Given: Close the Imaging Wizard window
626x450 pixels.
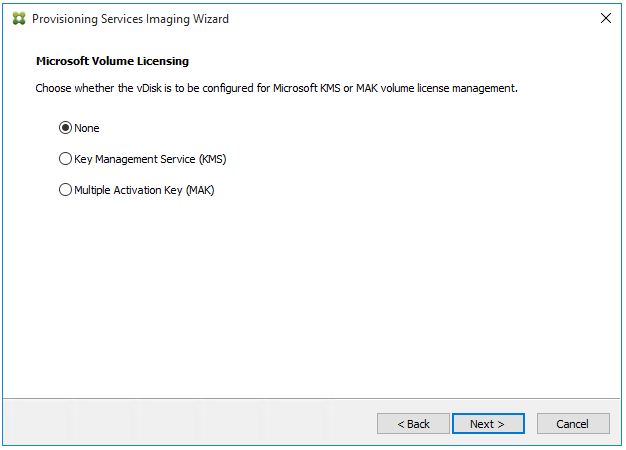Looking at the screenshot, I should [x=605, y=18].
